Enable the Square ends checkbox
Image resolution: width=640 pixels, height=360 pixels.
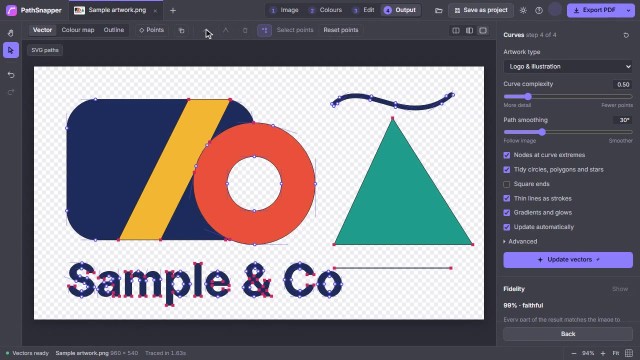pos(507,184)
